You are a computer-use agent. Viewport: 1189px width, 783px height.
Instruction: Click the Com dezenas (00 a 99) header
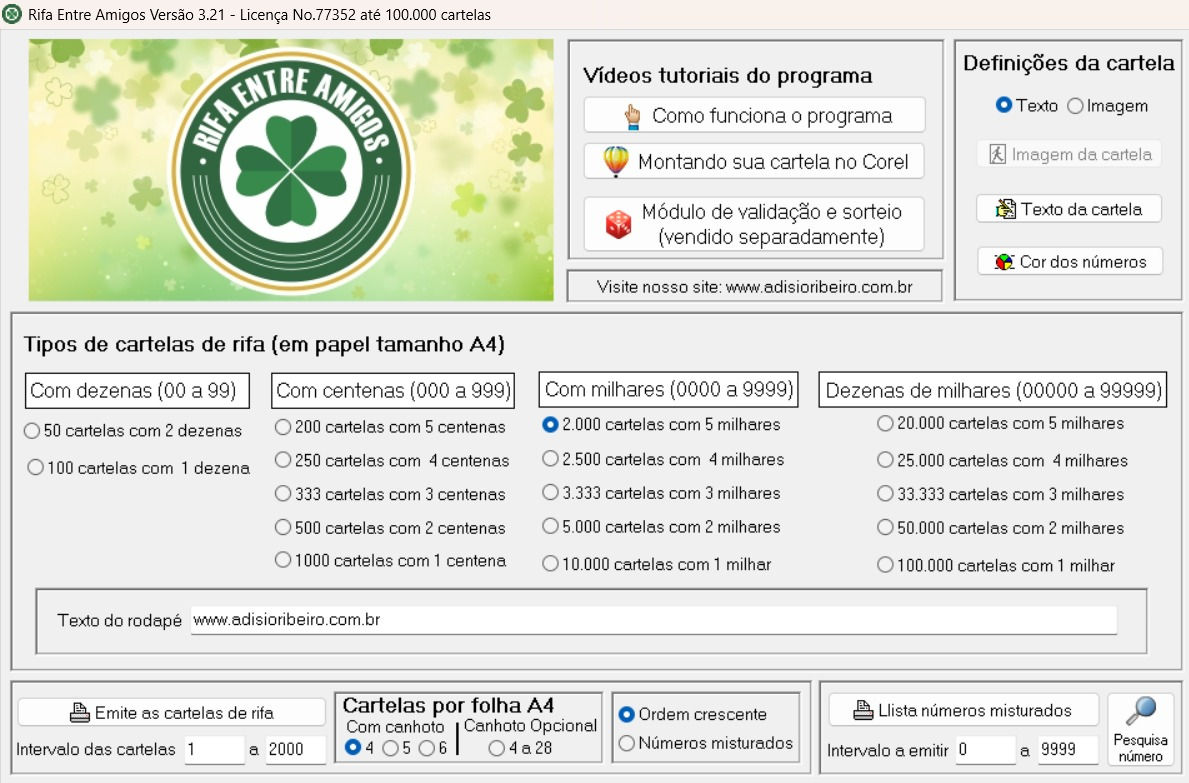(137, 390)
